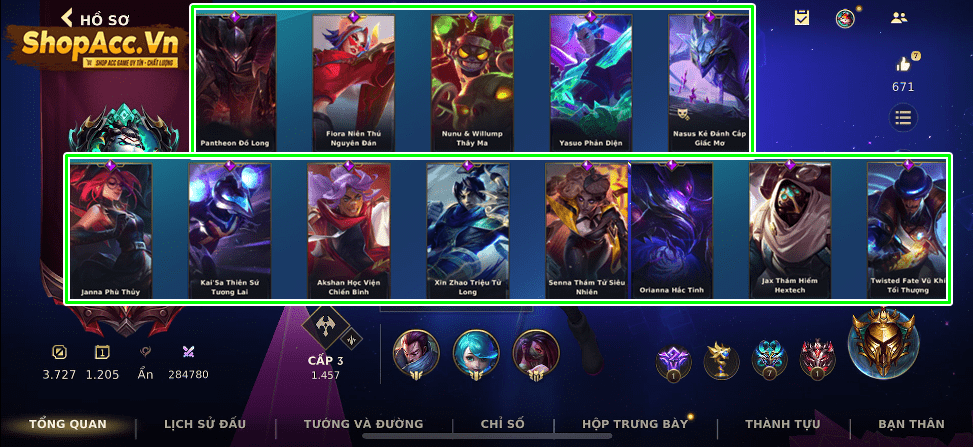Go back using the Hồ Sơ arrow
Image resolution: width=973 pixels, height=447 pixels.
[67, 17]
